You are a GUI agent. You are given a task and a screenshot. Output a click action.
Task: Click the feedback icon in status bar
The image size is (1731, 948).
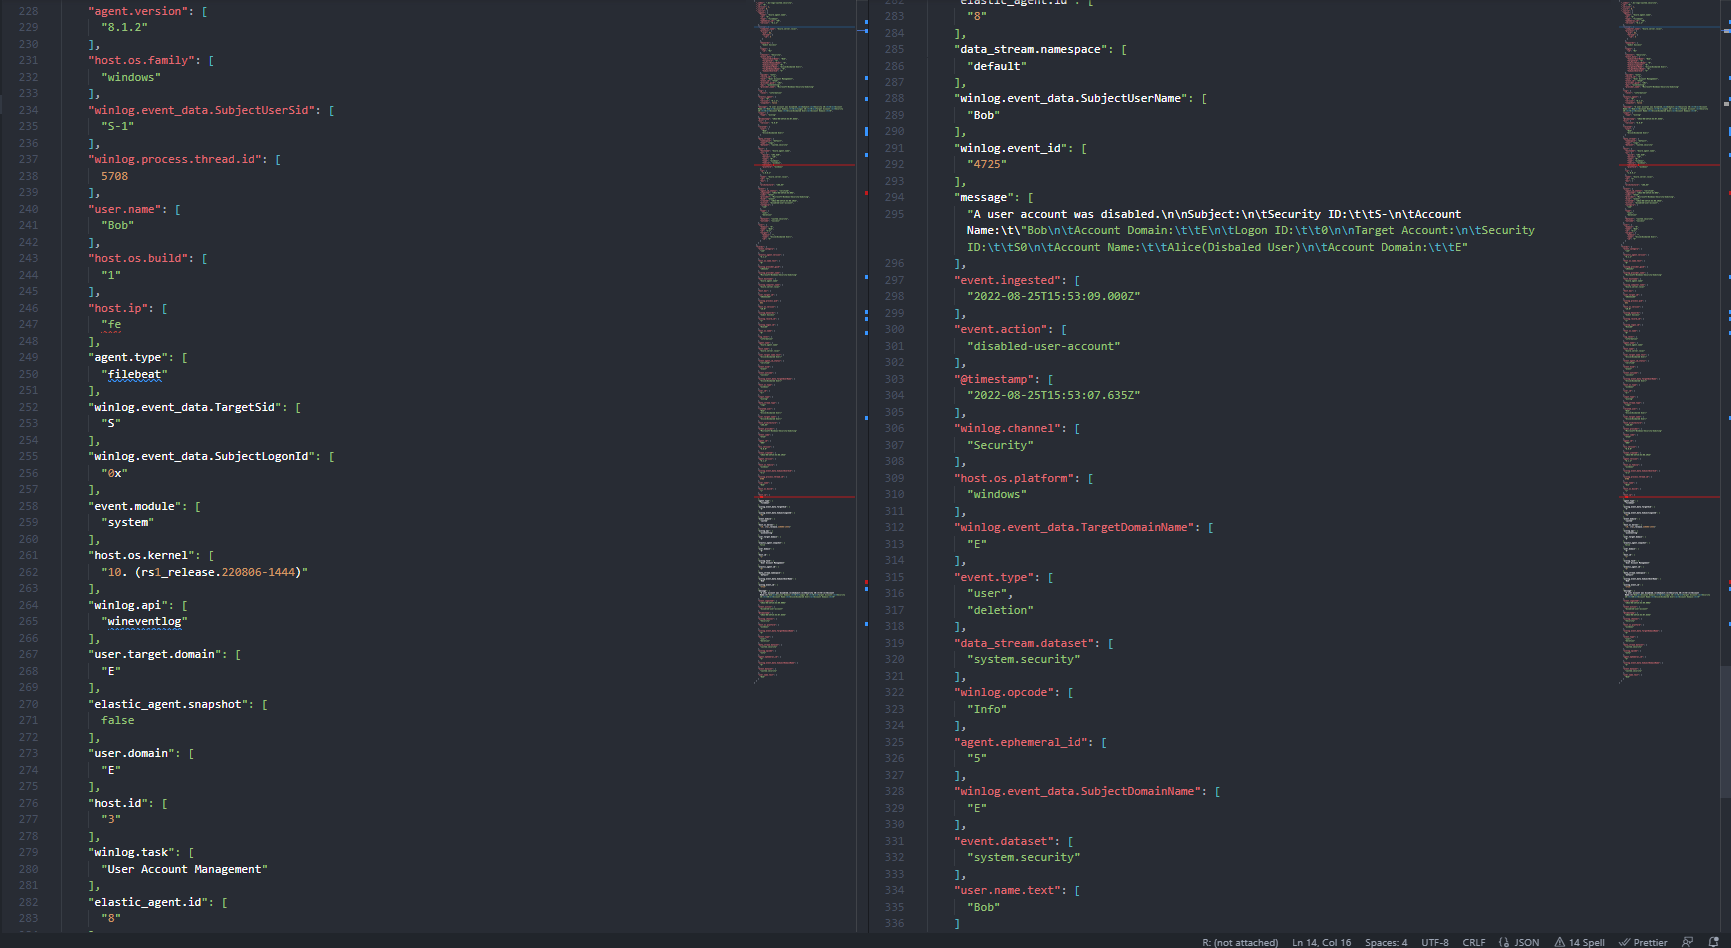tap(1688, 942)
